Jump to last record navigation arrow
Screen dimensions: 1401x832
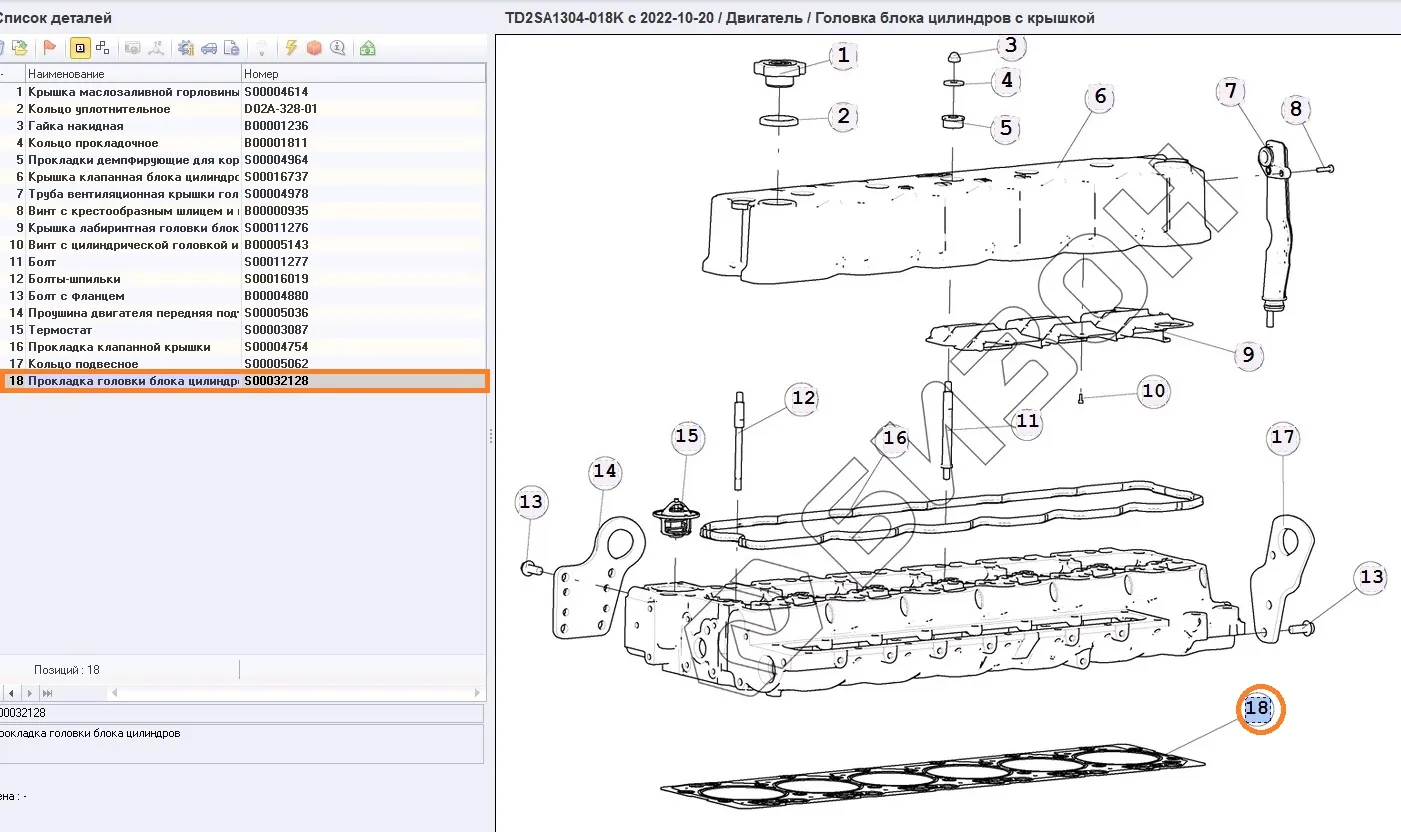coord(47,693)
